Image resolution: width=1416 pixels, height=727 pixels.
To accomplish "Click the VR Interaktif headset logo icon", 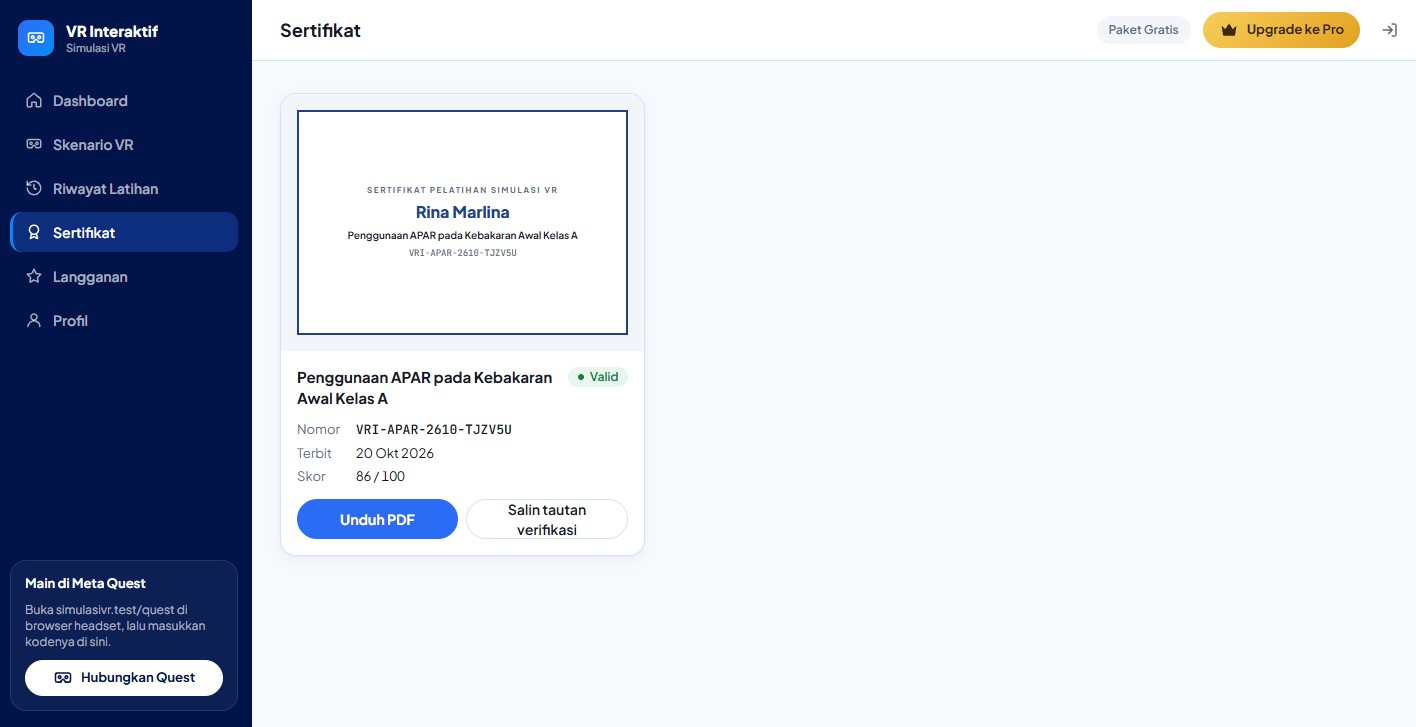I will click(36, 38).
